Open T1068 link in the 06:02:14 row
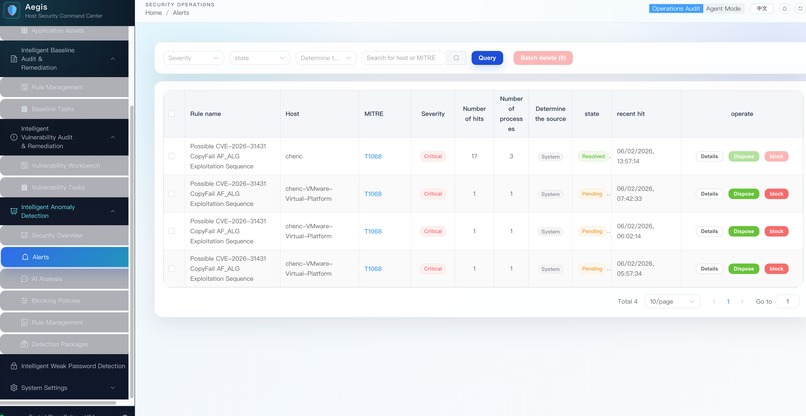Screen dimensions: 806x416 (x=373, y=231)
